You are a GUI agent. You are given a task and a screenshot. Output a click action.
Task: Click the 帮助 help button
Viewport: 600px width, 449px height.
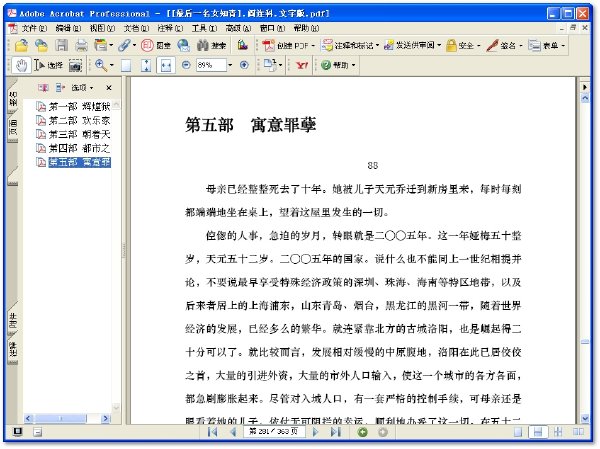pos(338,65)
